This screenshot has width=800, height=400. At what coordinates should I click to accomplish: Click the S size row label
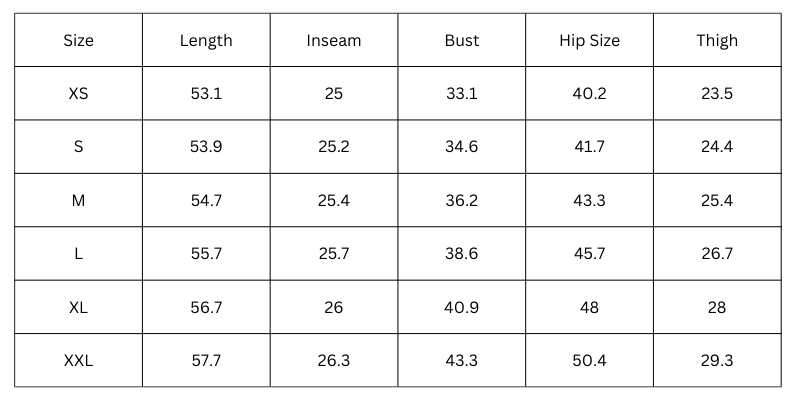(x=78, y=147)
